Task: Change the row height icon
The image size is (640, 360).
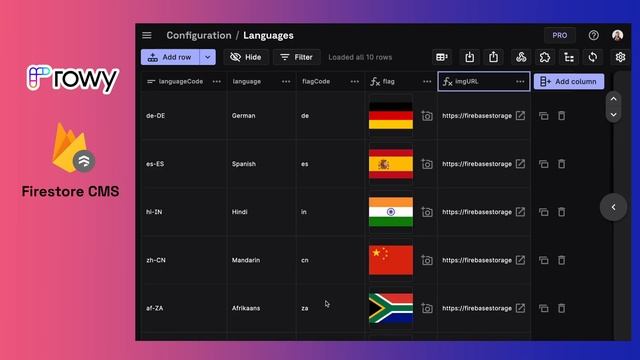Action: [442, 57]
